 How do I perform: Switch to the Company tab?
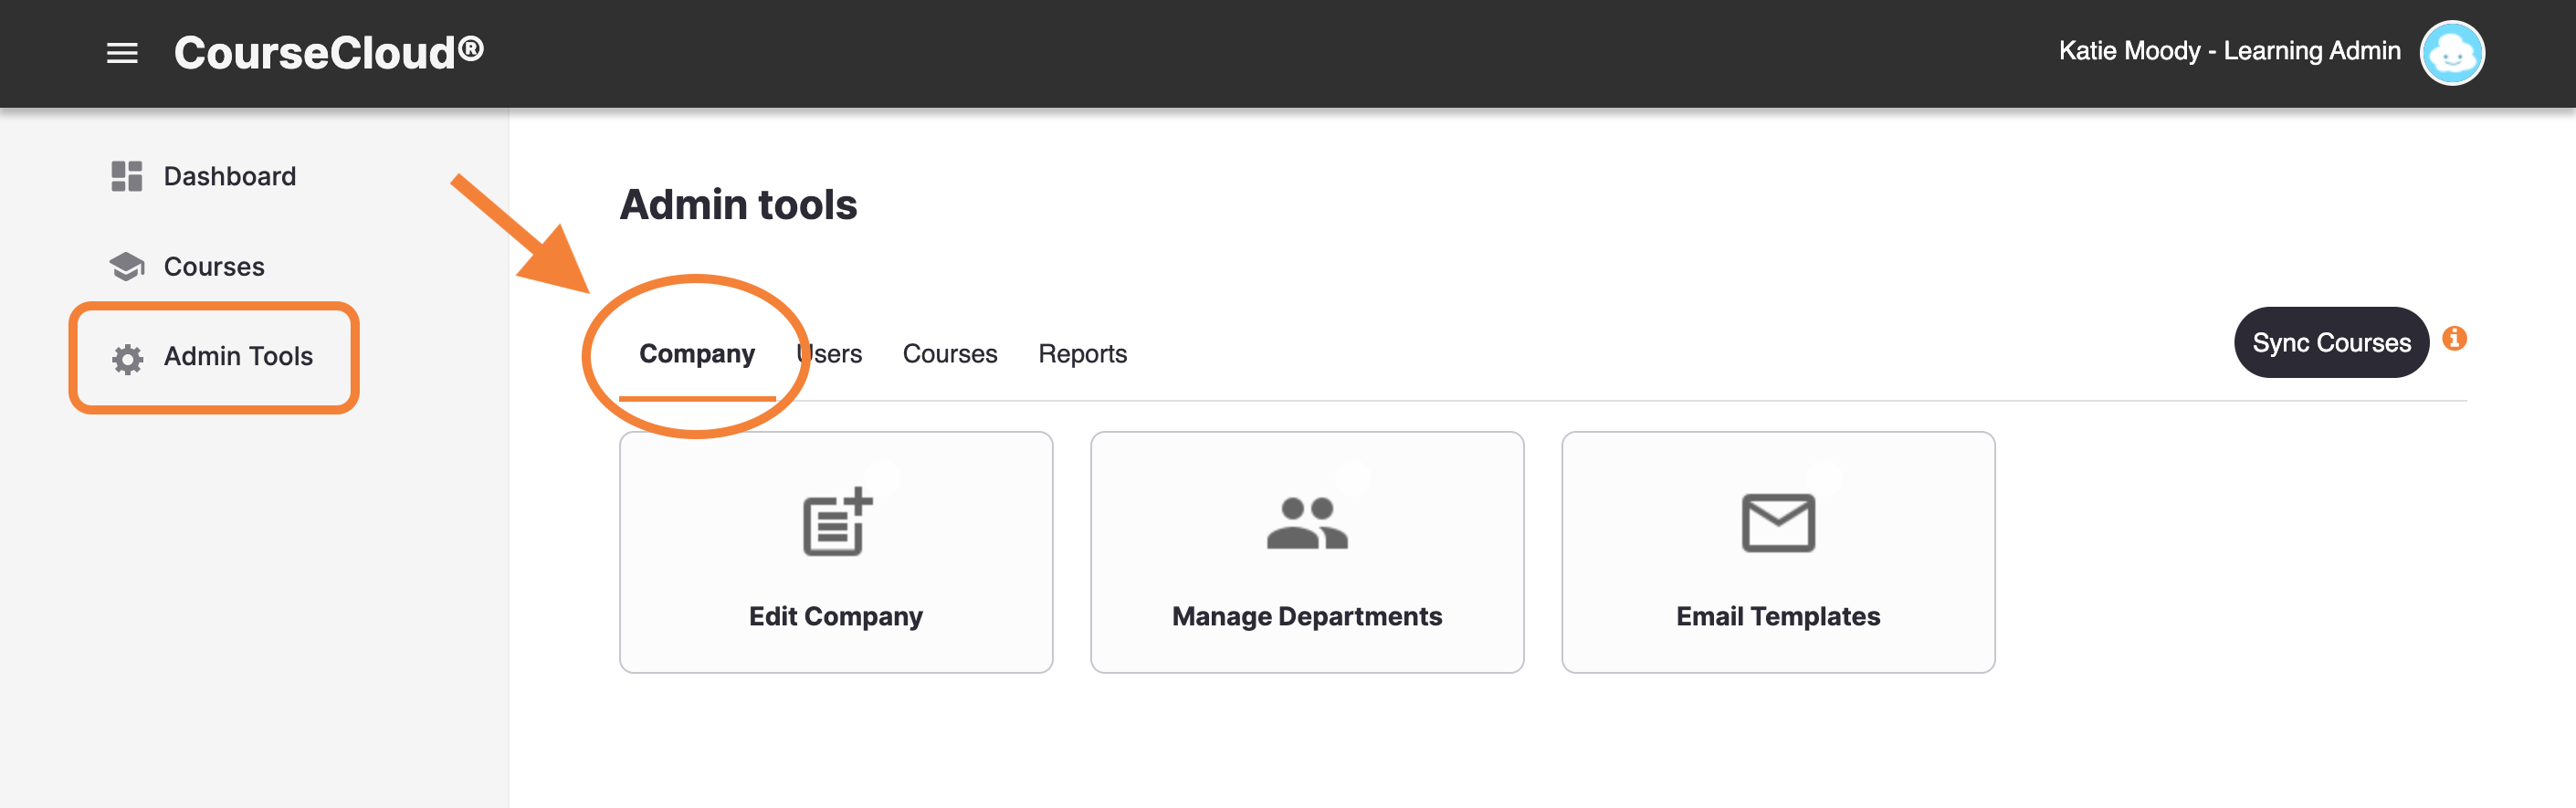click(697, 354)
